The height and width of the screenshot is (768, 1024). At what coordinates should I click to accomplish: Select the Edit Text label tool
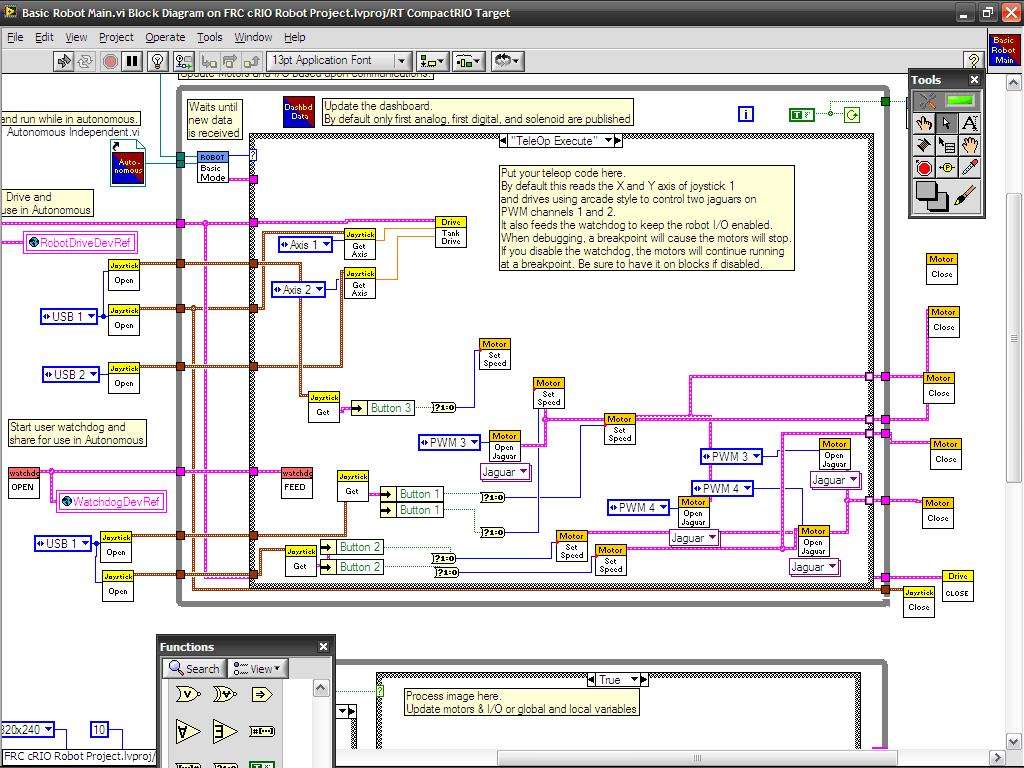[970, 123]
